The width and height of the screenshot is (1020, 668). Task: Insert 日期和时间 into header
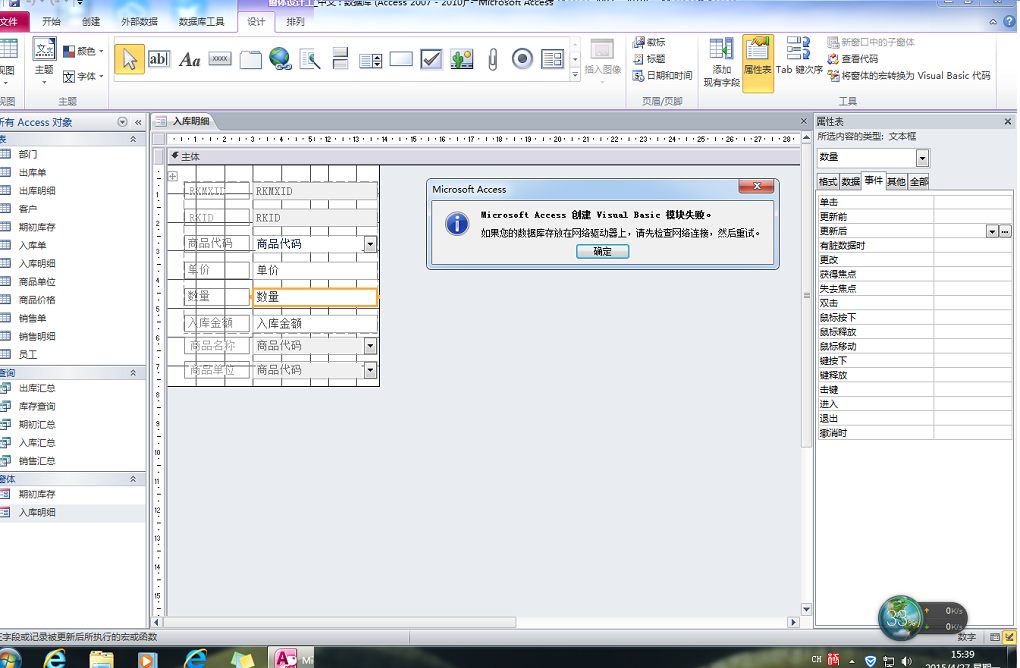pos(662,75)
